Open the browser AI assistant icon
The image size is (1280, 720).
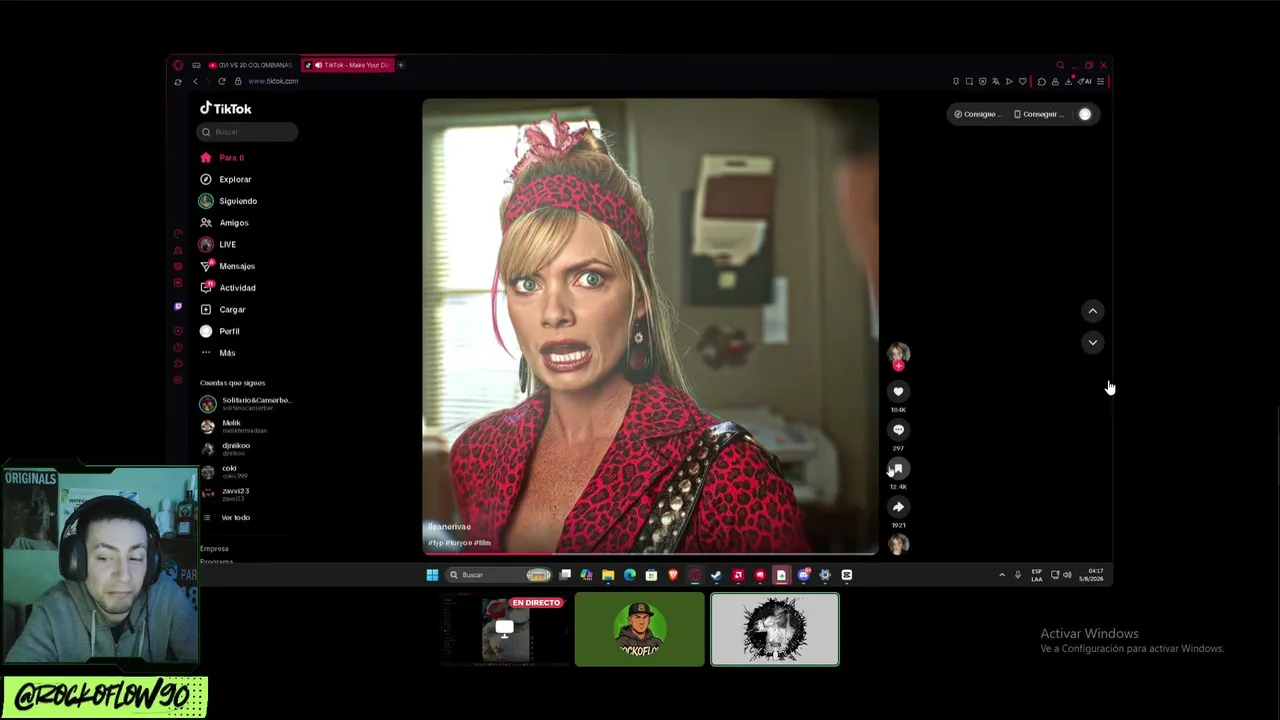coord(1084,81)
